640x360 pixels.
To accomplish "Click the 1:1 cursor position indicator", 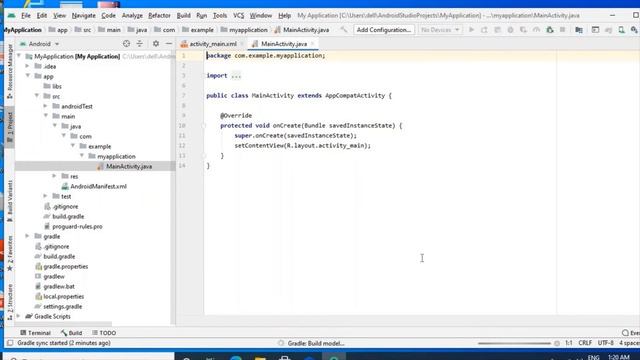I will tap(569, 343).
